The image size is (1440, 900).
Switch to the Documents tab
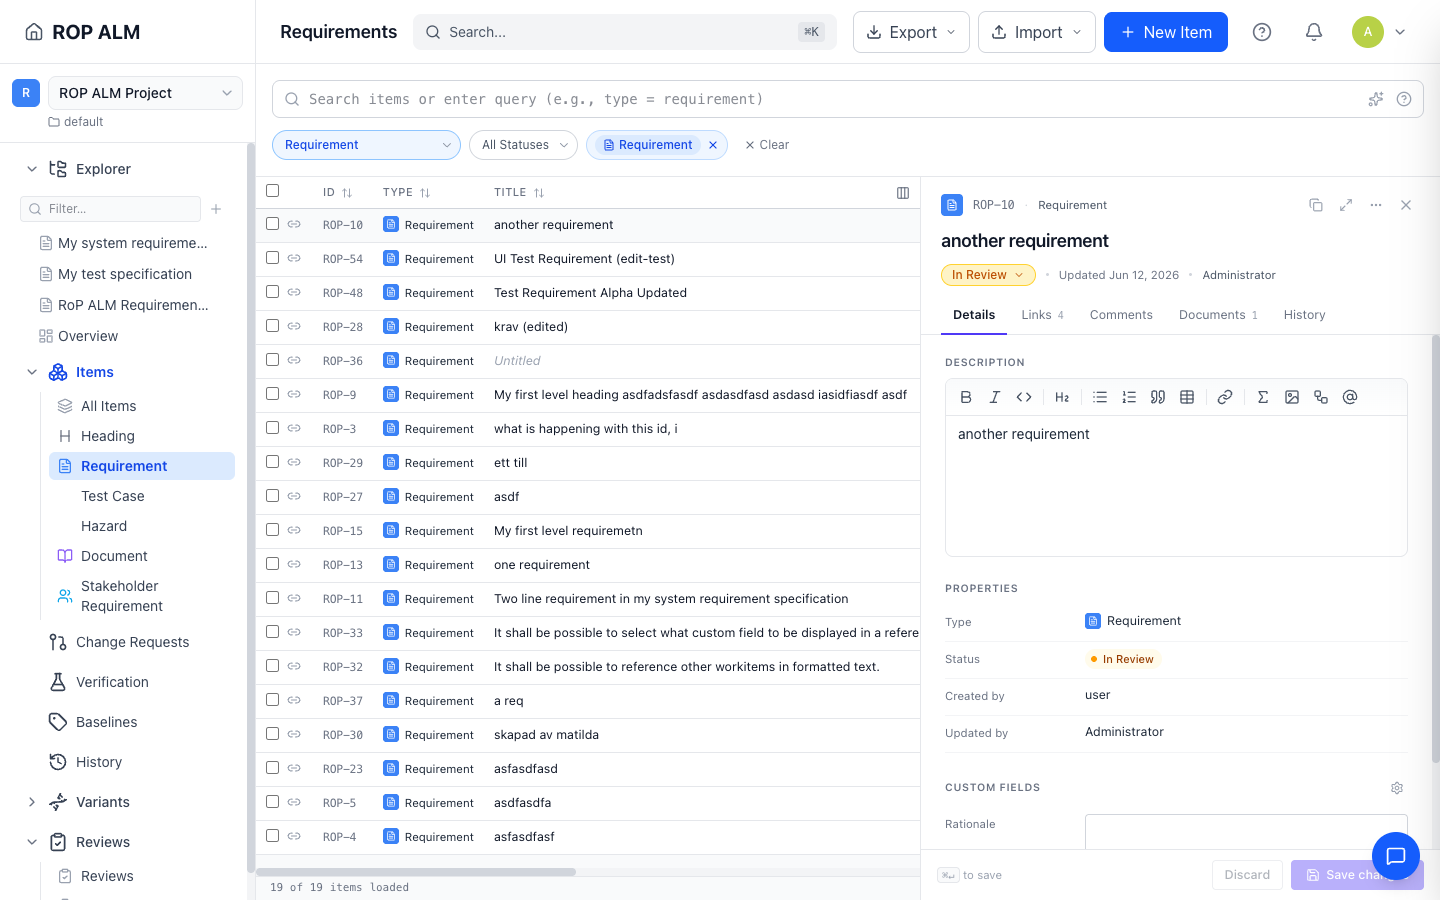click(x=1218, y=315)
